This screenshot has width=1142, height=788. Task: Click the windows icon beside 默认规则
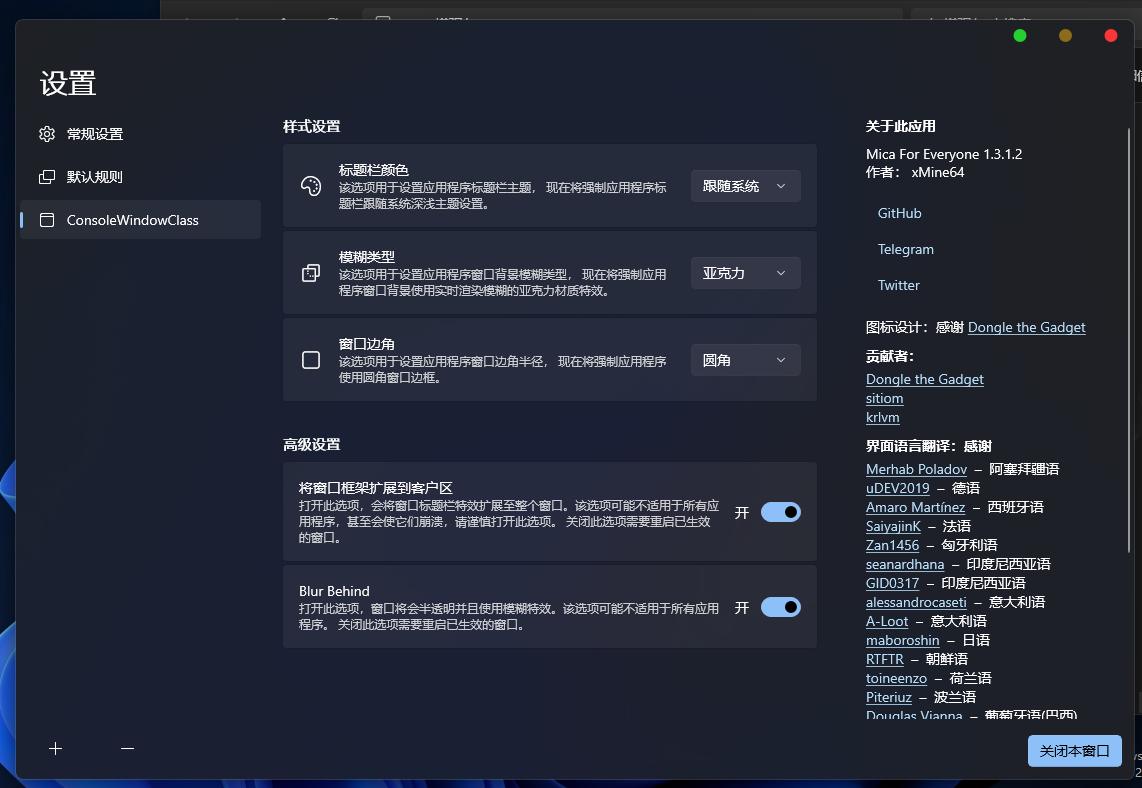point(47,177)
